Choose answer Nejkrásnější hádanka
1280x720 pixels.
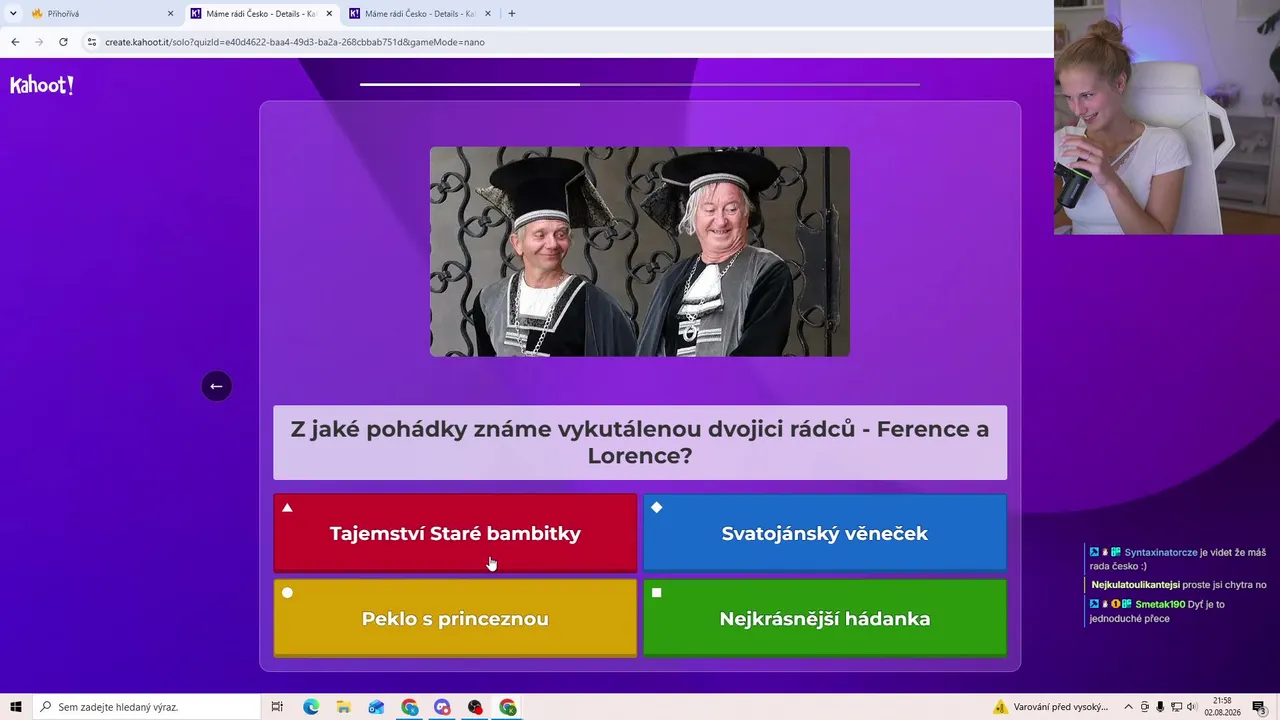click(825, 618)
